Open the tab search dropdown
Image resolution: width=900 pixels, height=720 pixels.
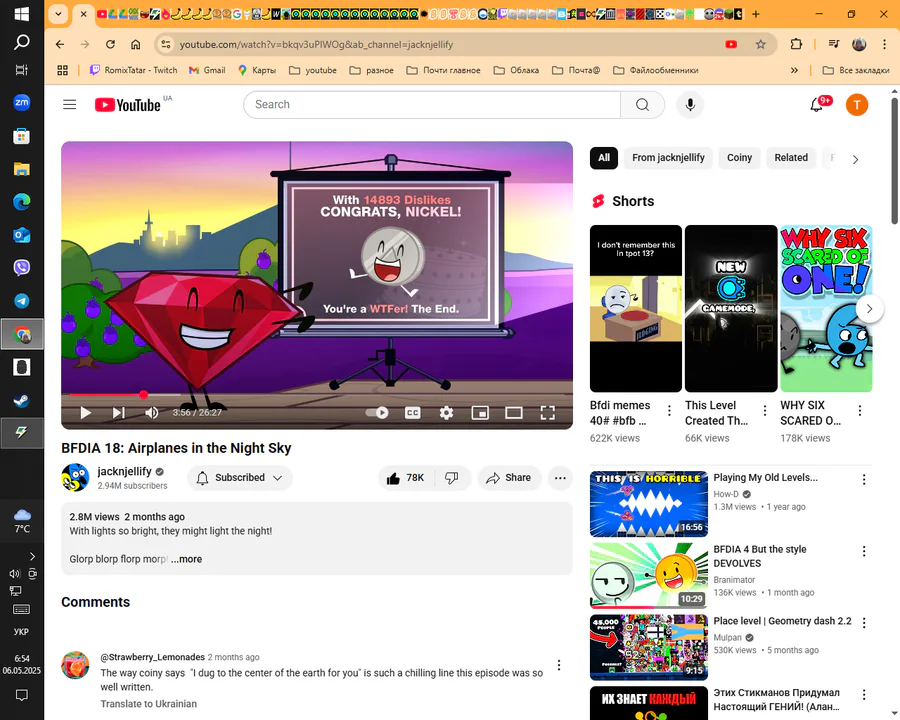pyautogui.click(x=58, y=14)
